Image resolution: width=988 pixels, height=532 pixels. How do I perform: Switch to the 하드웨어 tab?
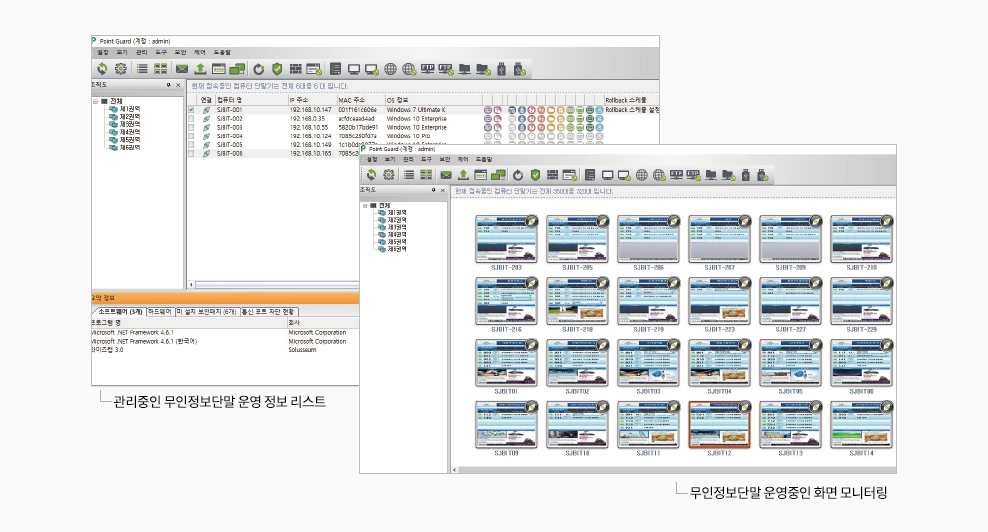pyautogui.click(x=159, y=313)
